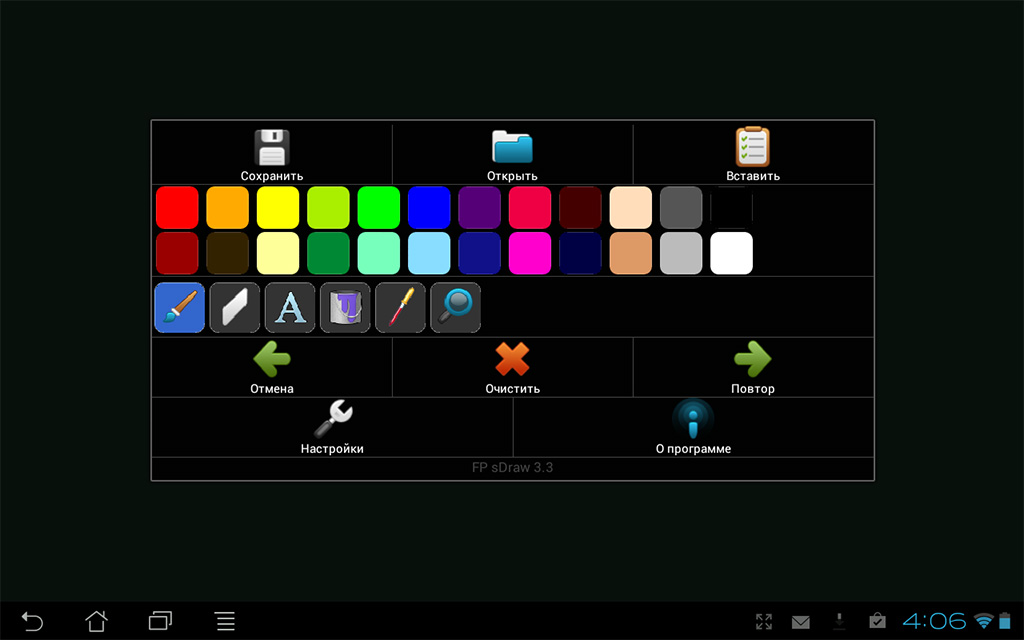Image resolution: width=1024 pixels, height=640 pixels.
Task: Pick the dark green color swatch
Action: pyautogui.click(x=328, y=253)
